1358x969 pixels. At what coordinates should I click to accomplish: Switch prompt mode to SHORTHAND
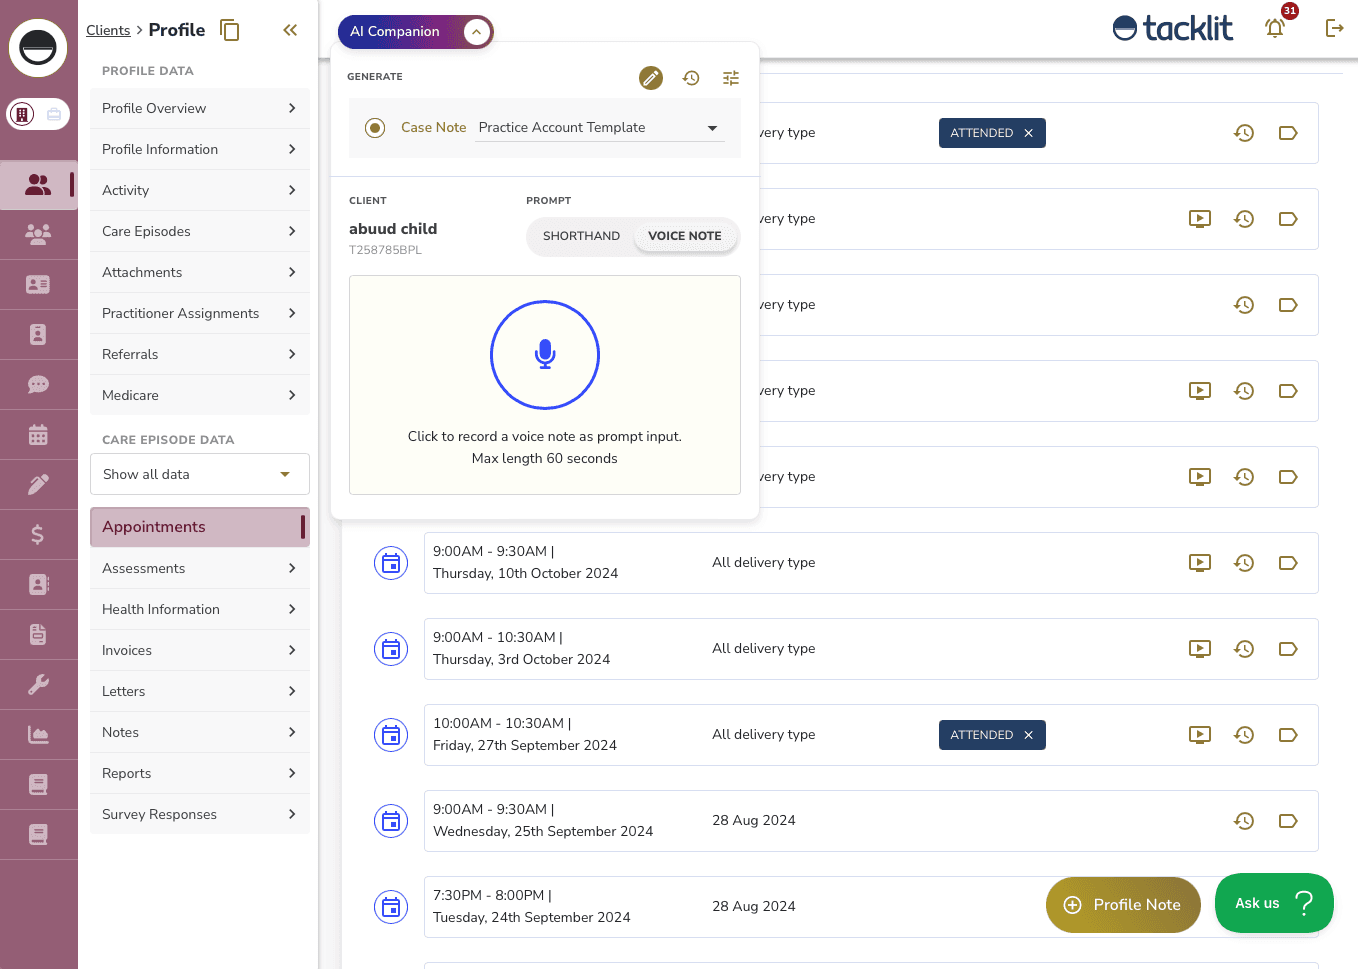coord(581,236)
